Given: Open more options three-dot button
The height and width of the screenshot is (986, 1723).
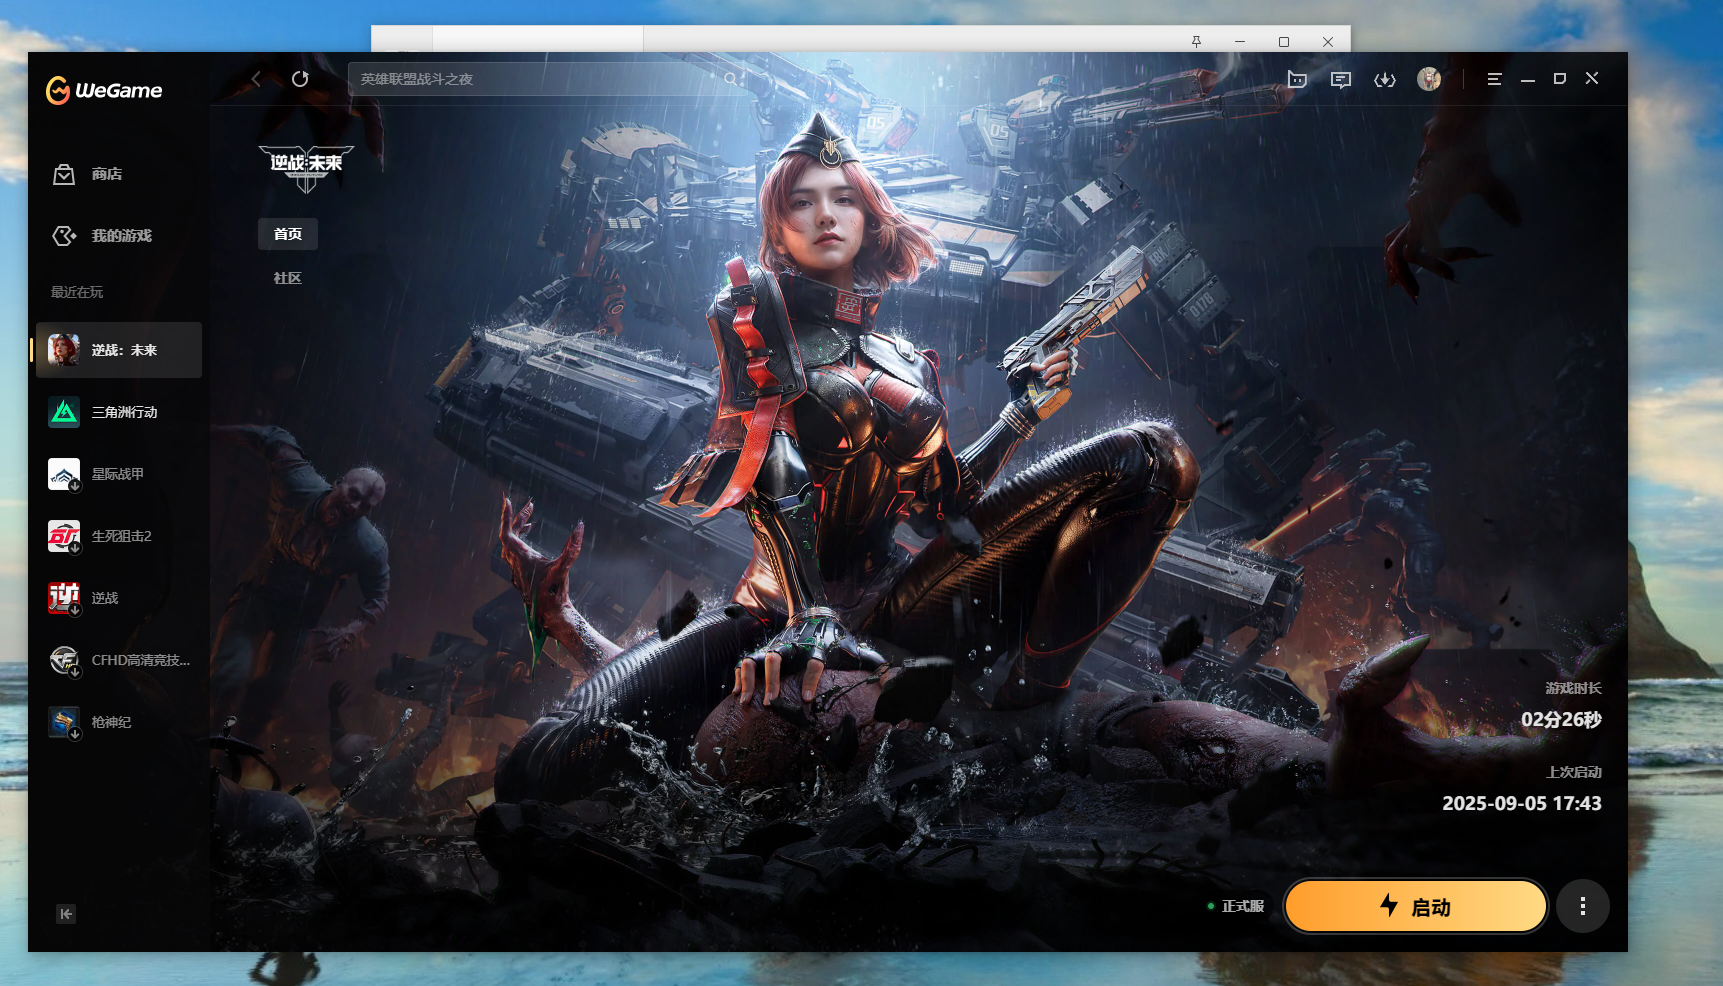Looking at the screenshot, I should (1582, 906).
